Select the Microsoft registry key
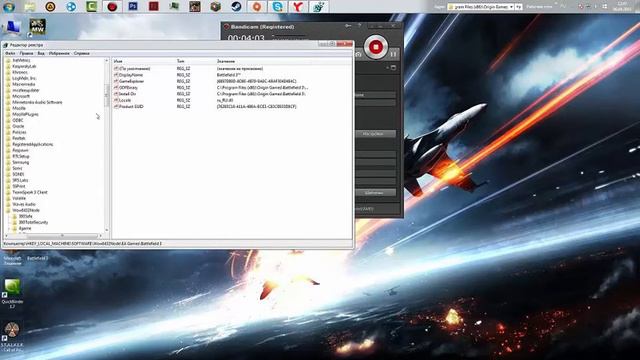The image size is (640, 360). click(21, 96)
